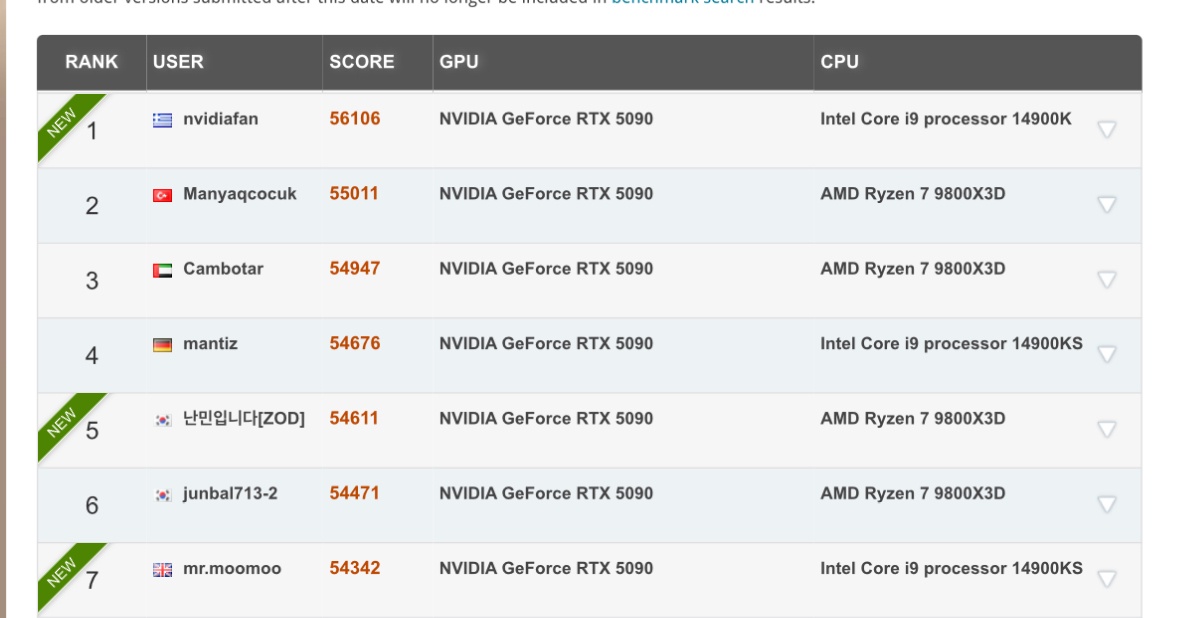Click the CPU column header
Screen dimensions: 1179x618
point(839,62)
